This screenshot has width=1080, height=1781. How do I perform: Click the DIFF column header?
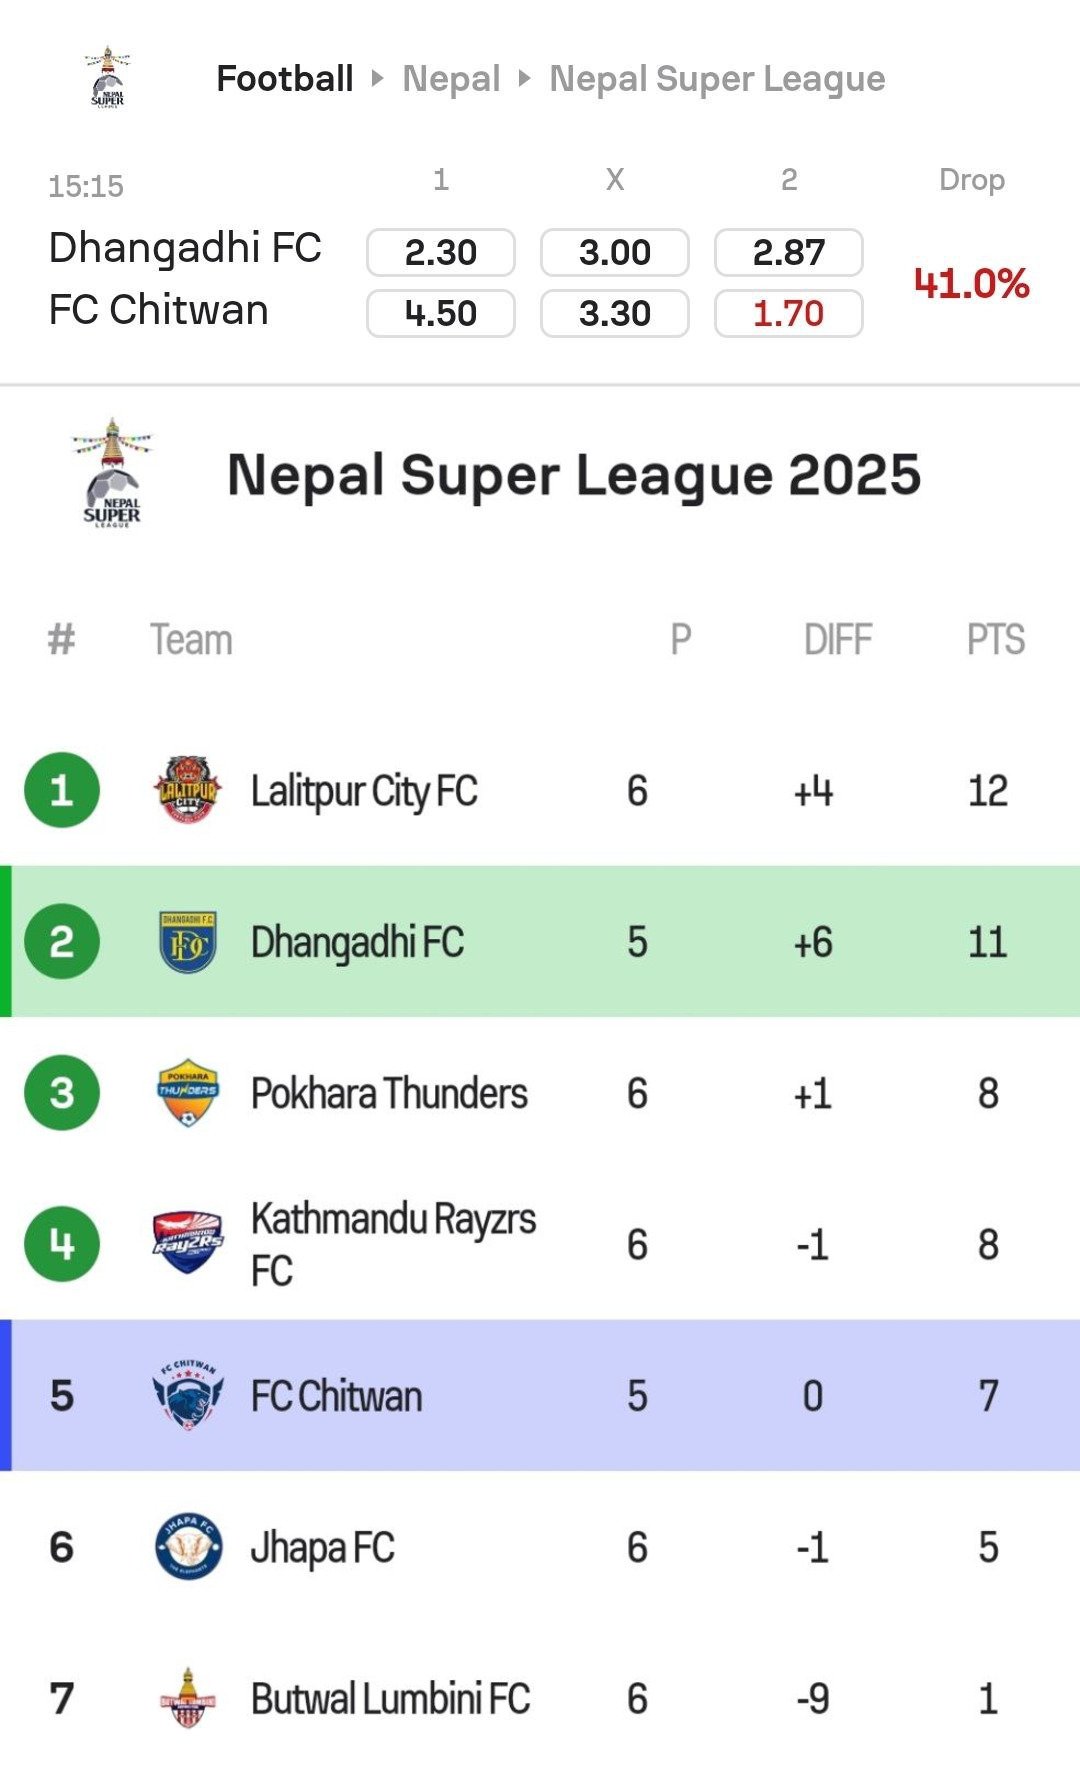838,640
